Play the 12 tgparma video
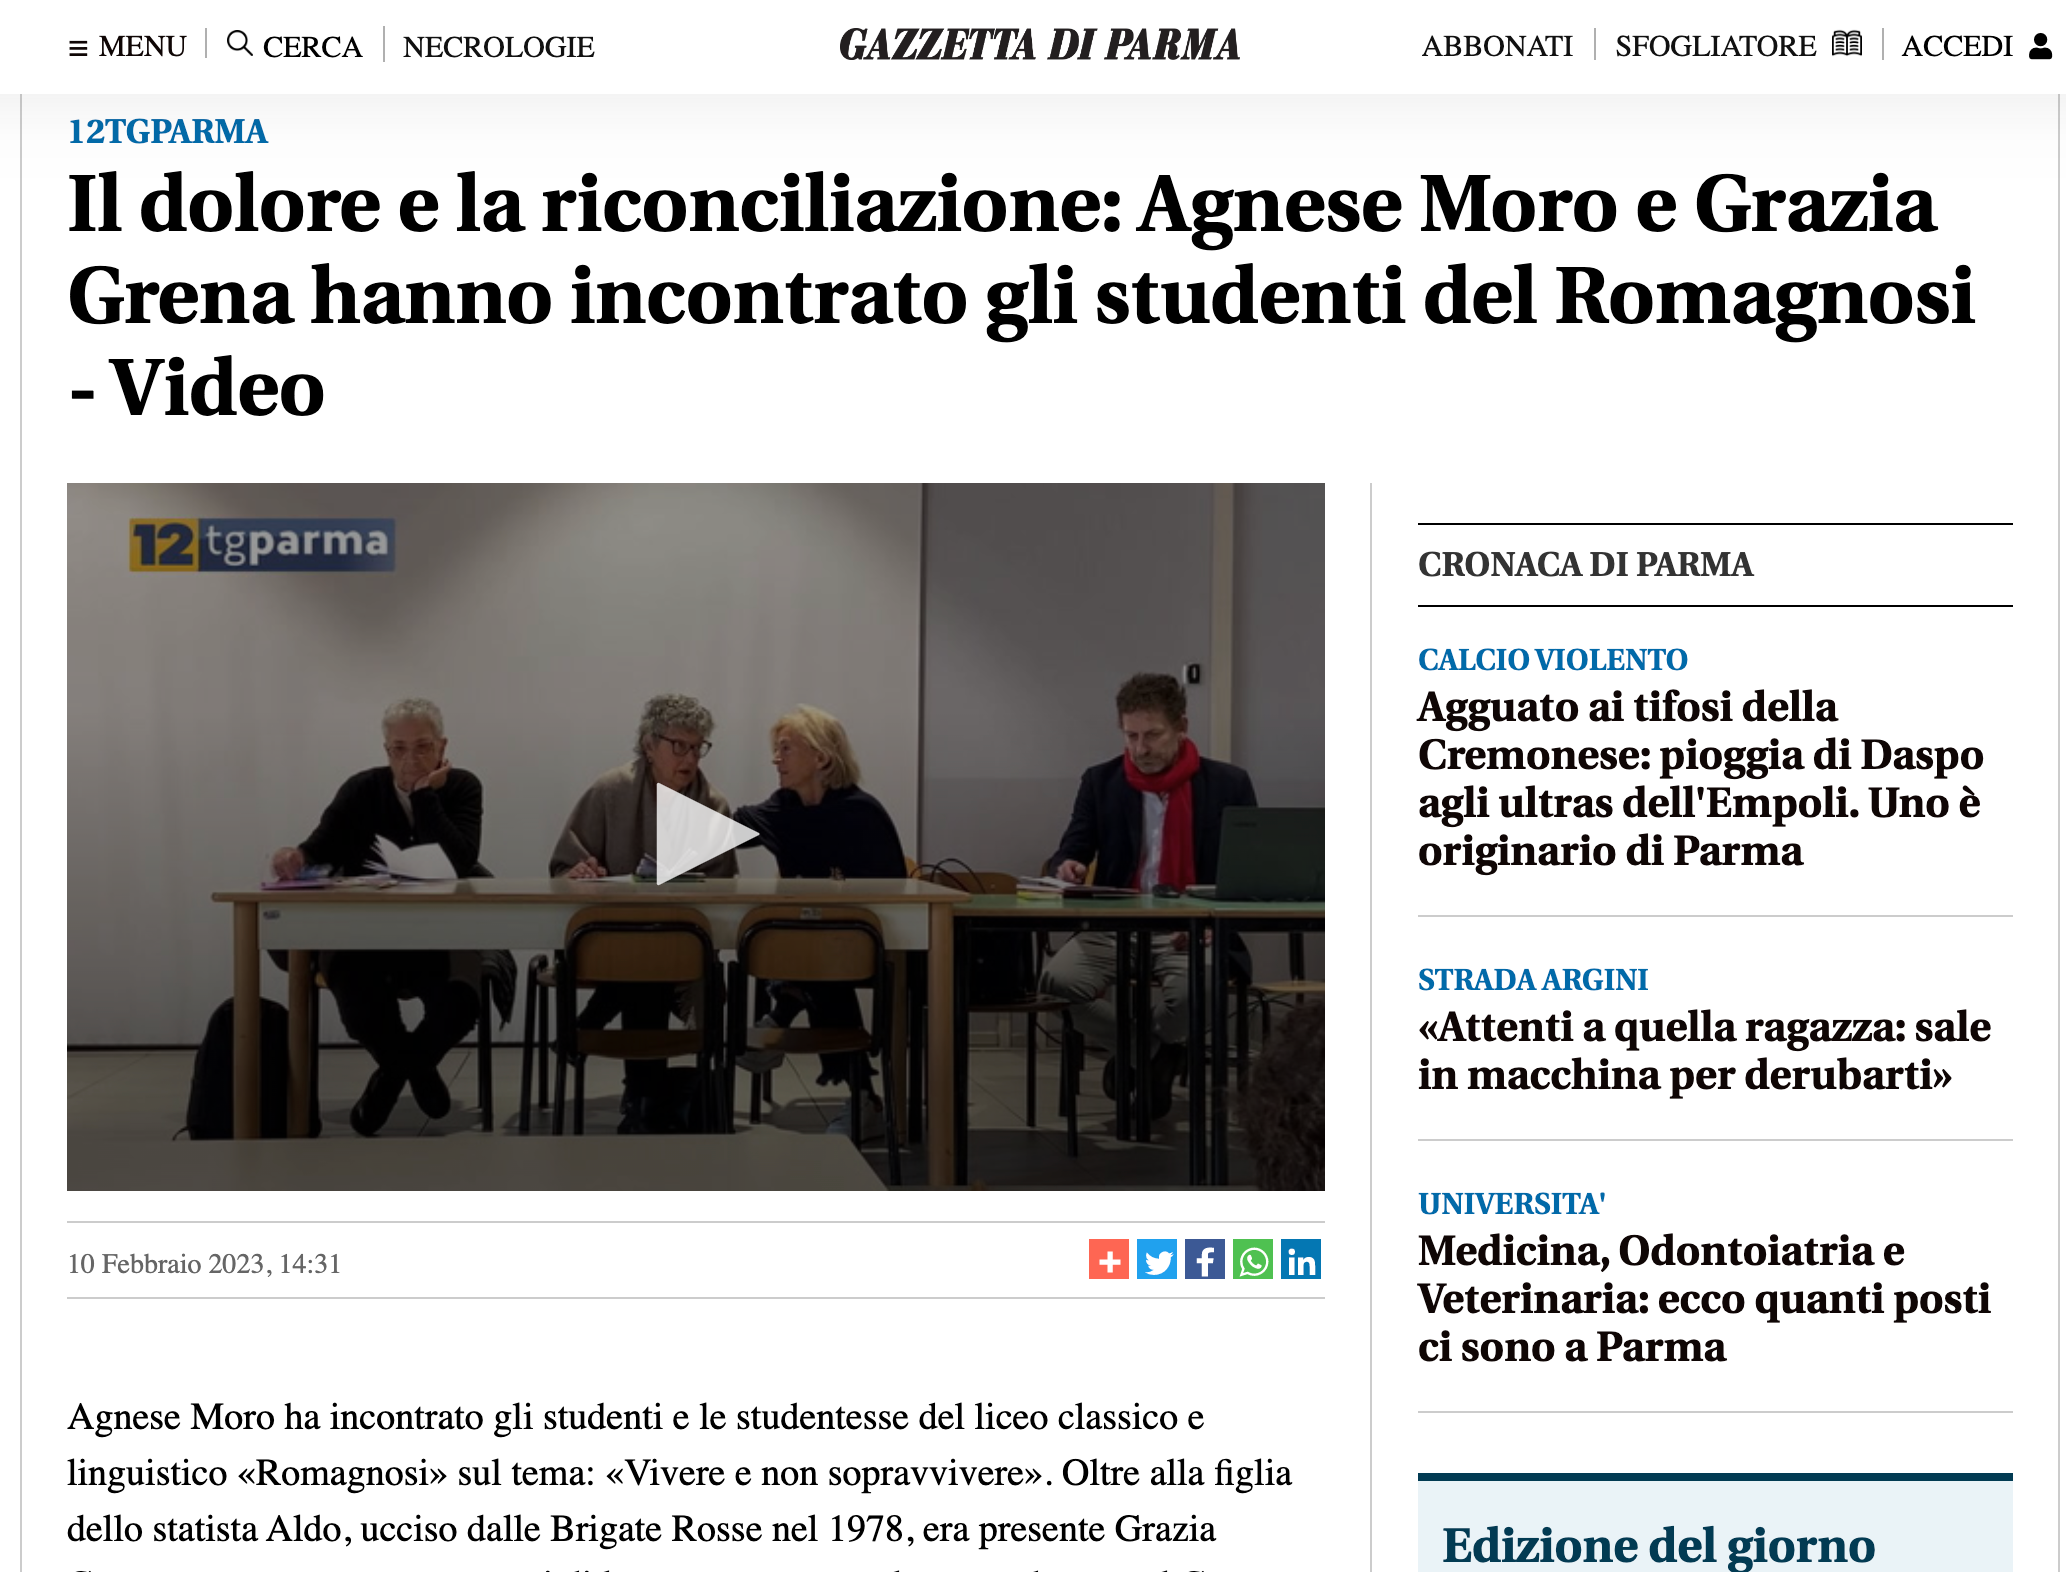 pyautogui.click(x=703, y=834)
